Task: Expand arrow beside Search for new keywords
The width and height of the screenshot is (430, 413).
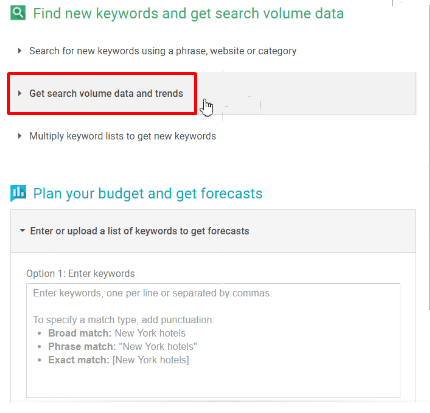Action: (x=19, y=51)
